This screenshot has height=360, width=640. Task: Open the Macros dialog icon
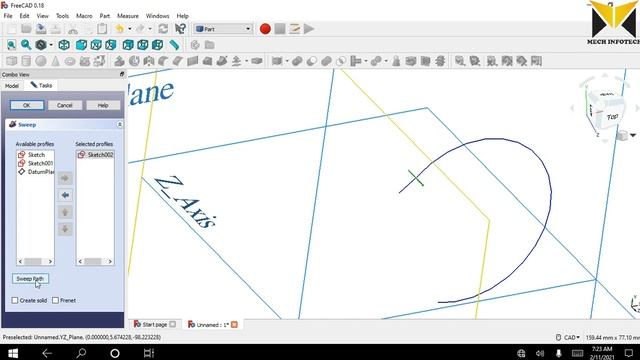(x=295, y=29)
